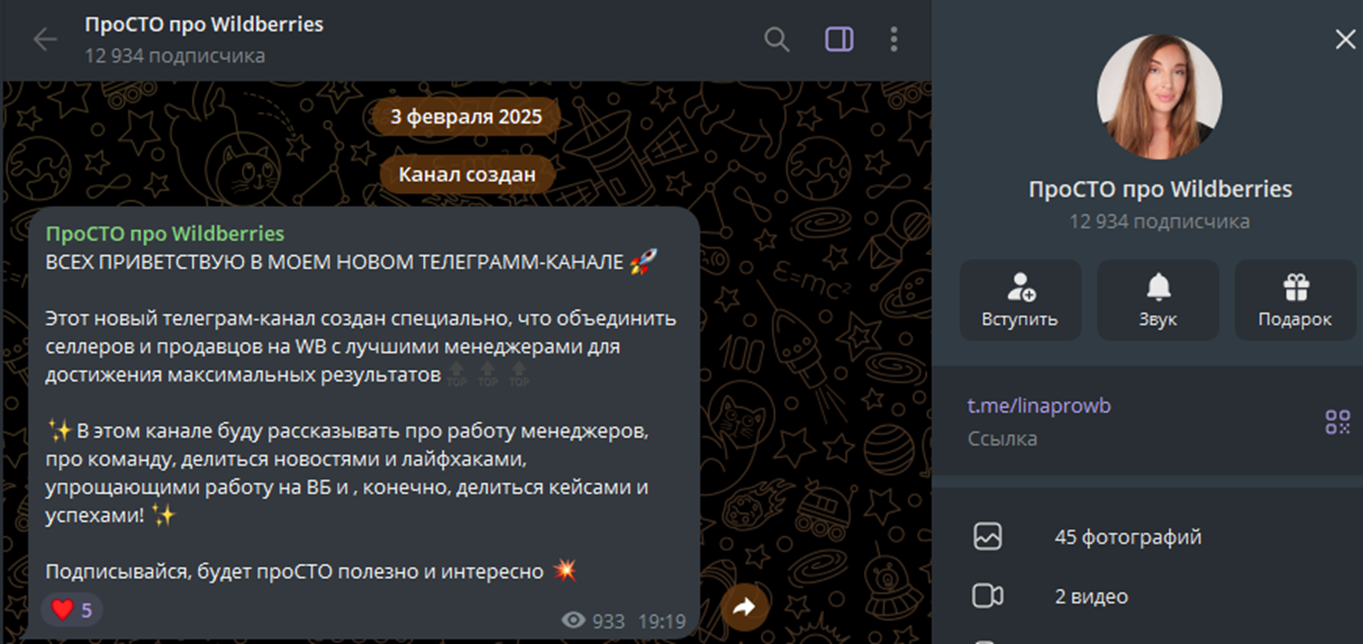
Task: Click the sender name ПроСТО про Wildberries in post
Action: 165,234
